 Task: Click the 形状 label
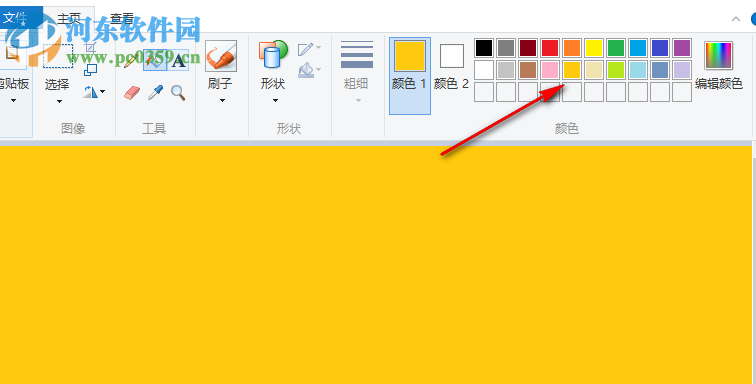tap(273, 83)
